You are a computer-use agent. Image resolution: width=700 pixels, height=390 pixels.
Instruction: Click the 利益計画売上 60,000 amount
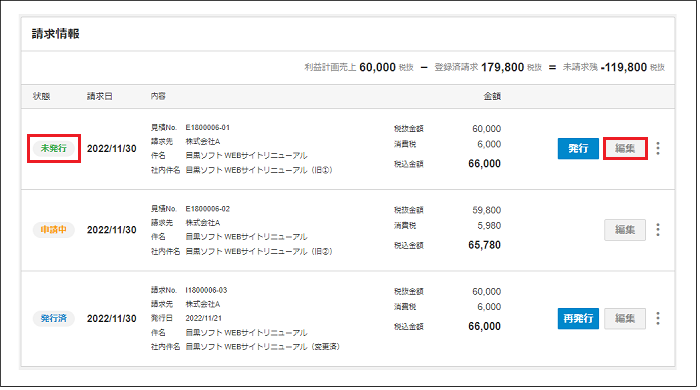(377, 67)
